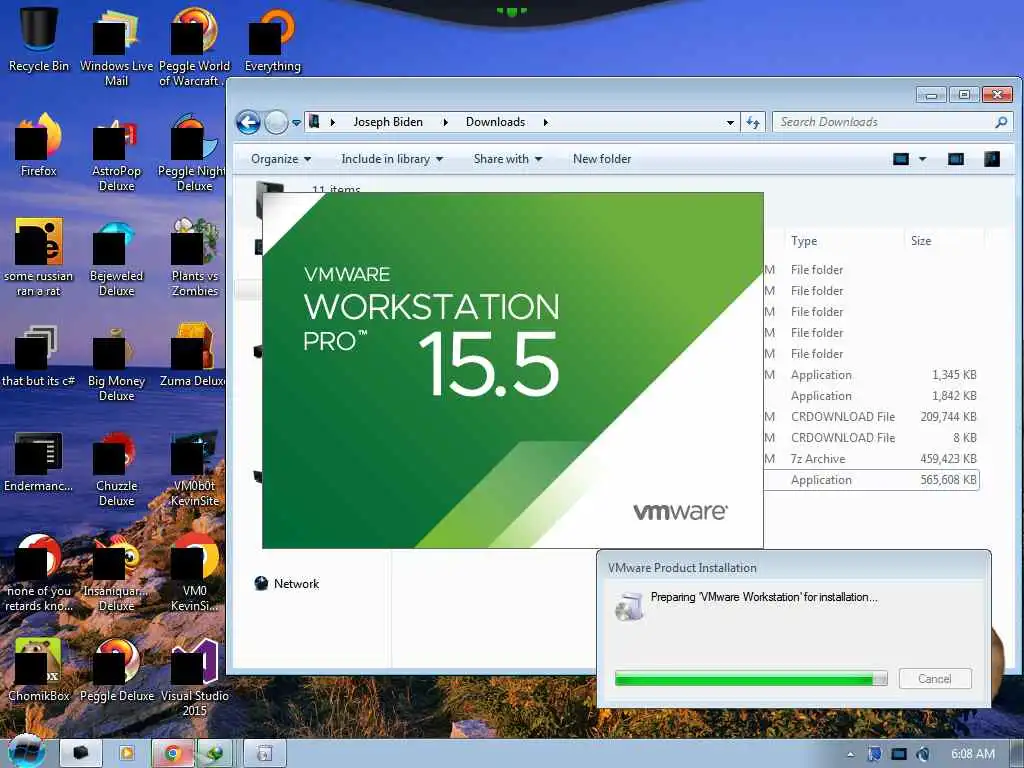Select Peggle Nights Deluxe desktop icon
Screen dimensions: 1024x768
pyautogui.click(x=194, y=153)
